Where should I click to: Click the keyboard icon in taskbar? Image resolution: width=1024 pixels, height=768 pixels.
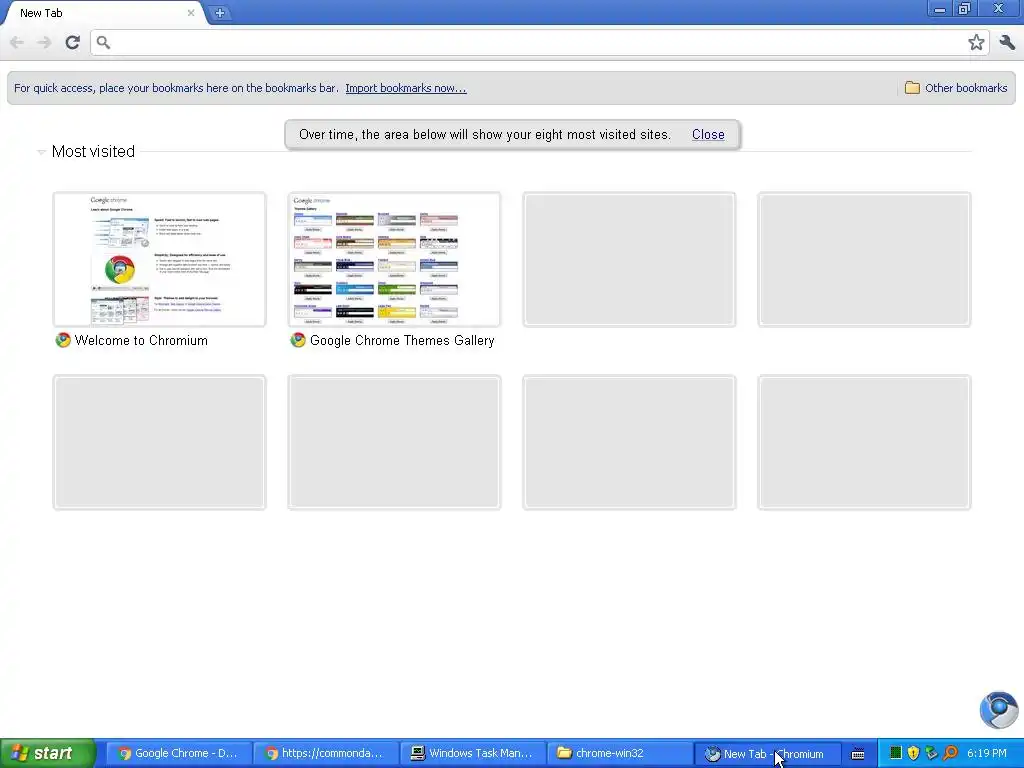click(858, 754)
